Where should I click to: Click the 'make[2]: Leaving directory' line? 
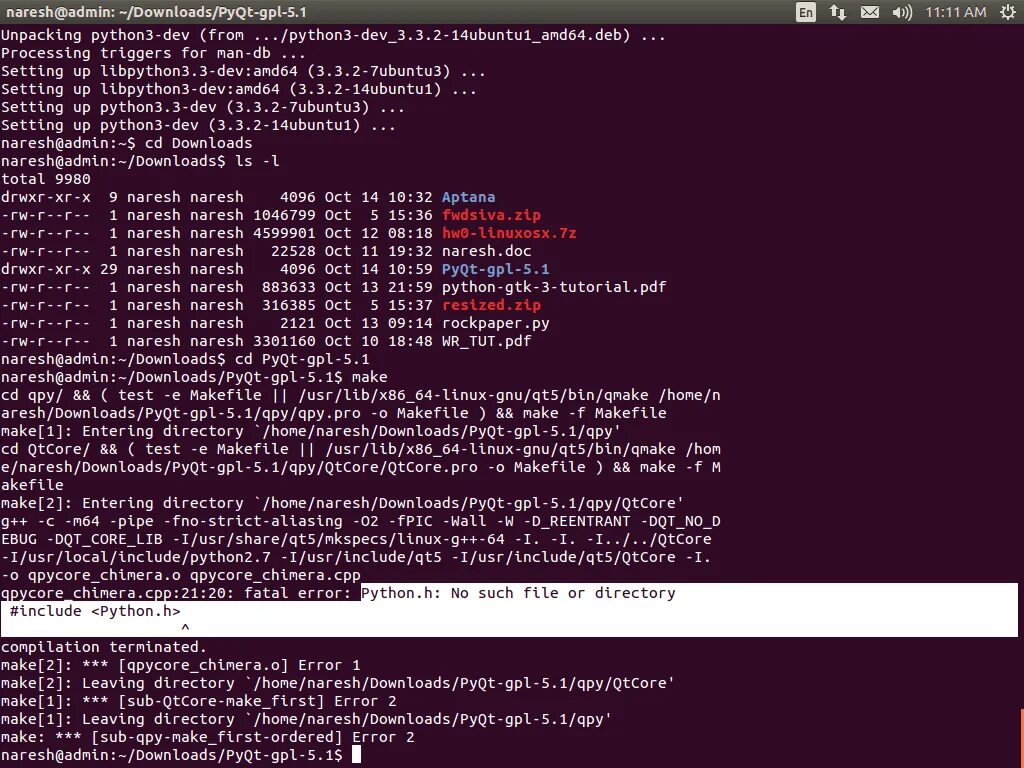tap(338, 683)
